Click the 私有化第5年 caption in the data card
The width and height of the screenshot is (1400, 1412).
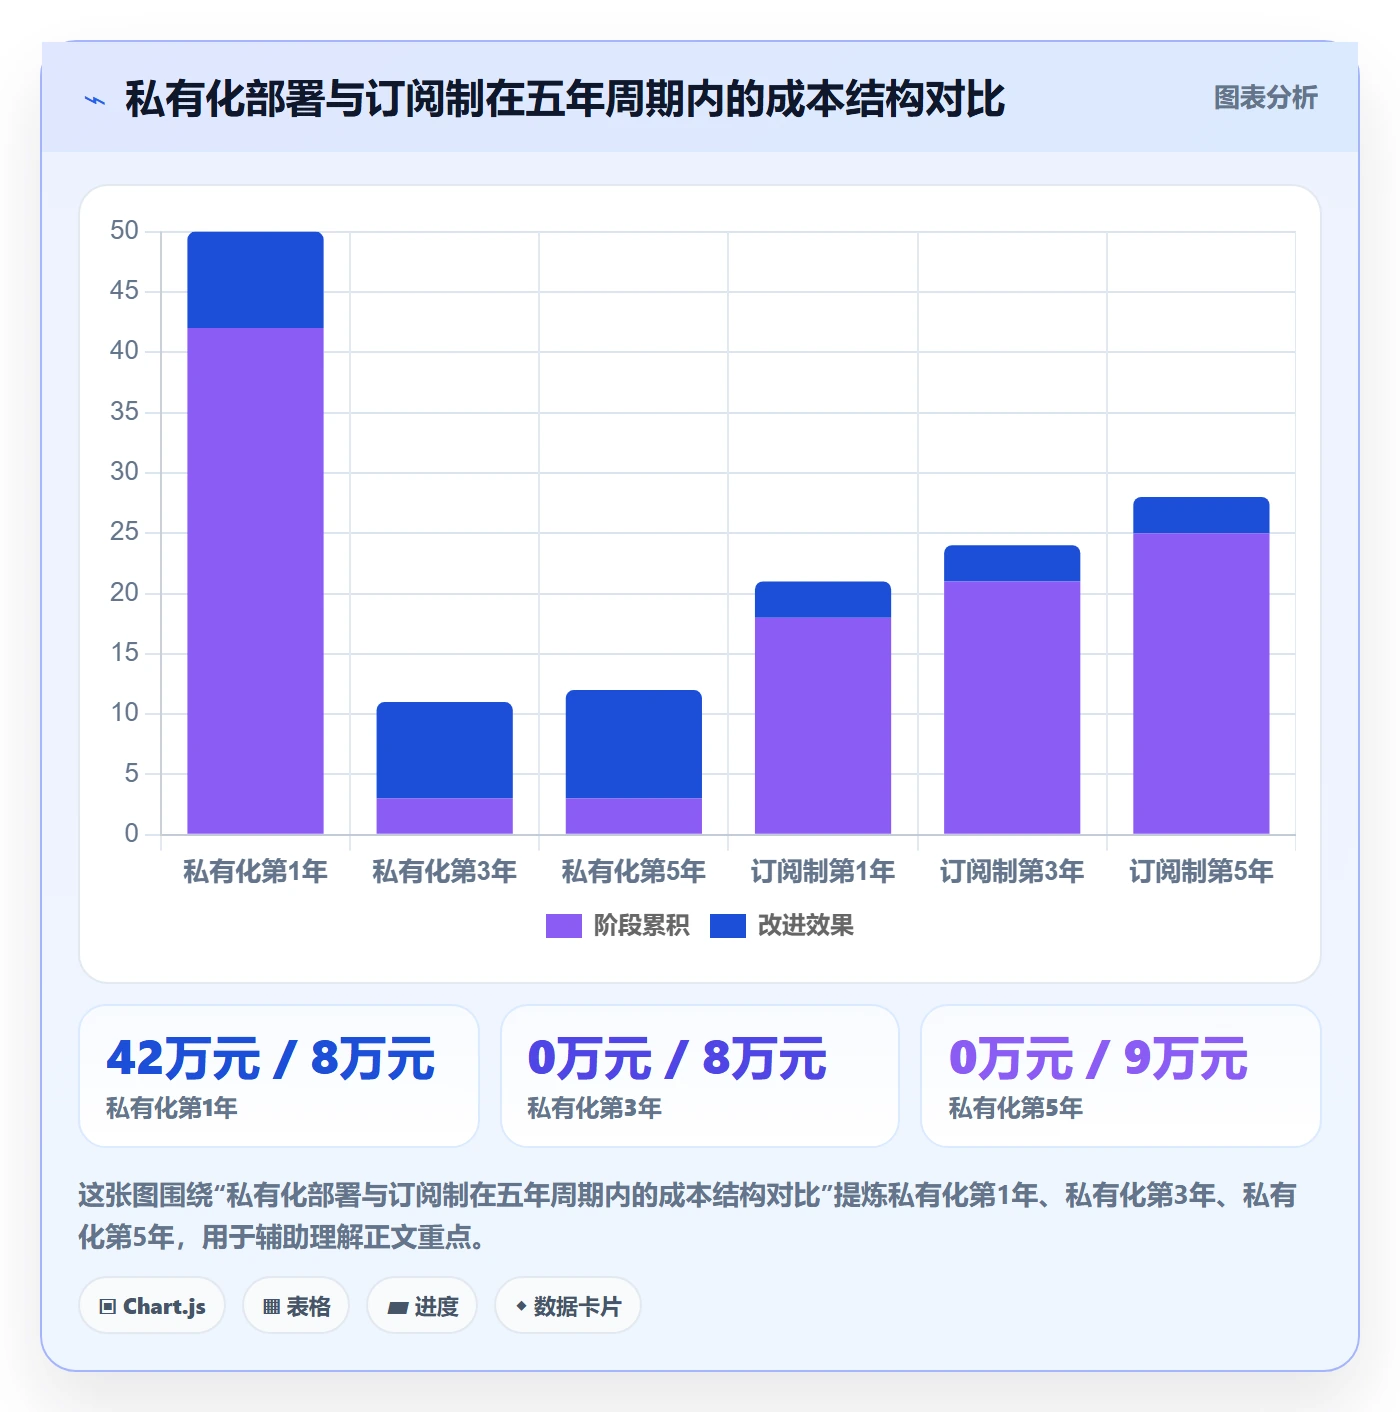tap(1015, 1108)
